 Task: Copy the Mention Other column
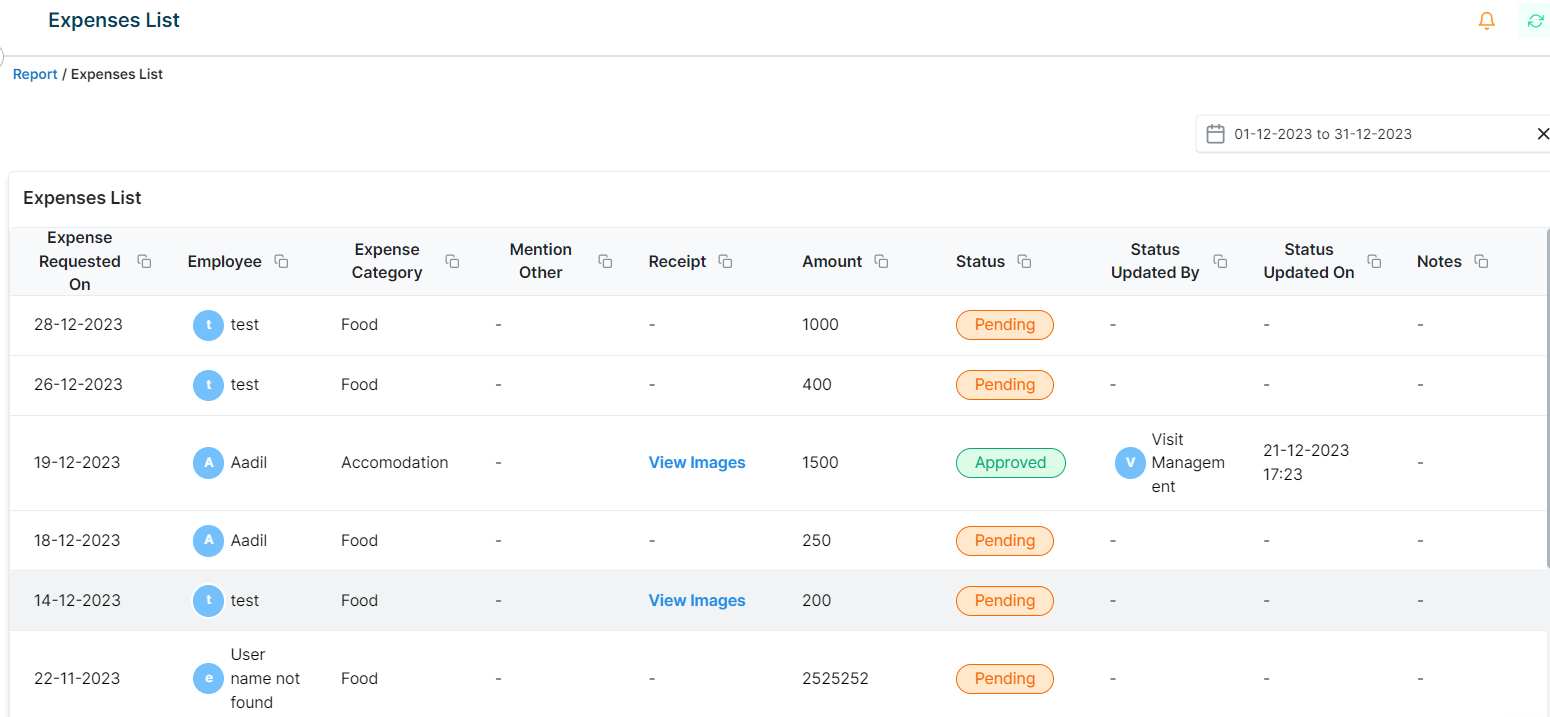coord(605,262)
